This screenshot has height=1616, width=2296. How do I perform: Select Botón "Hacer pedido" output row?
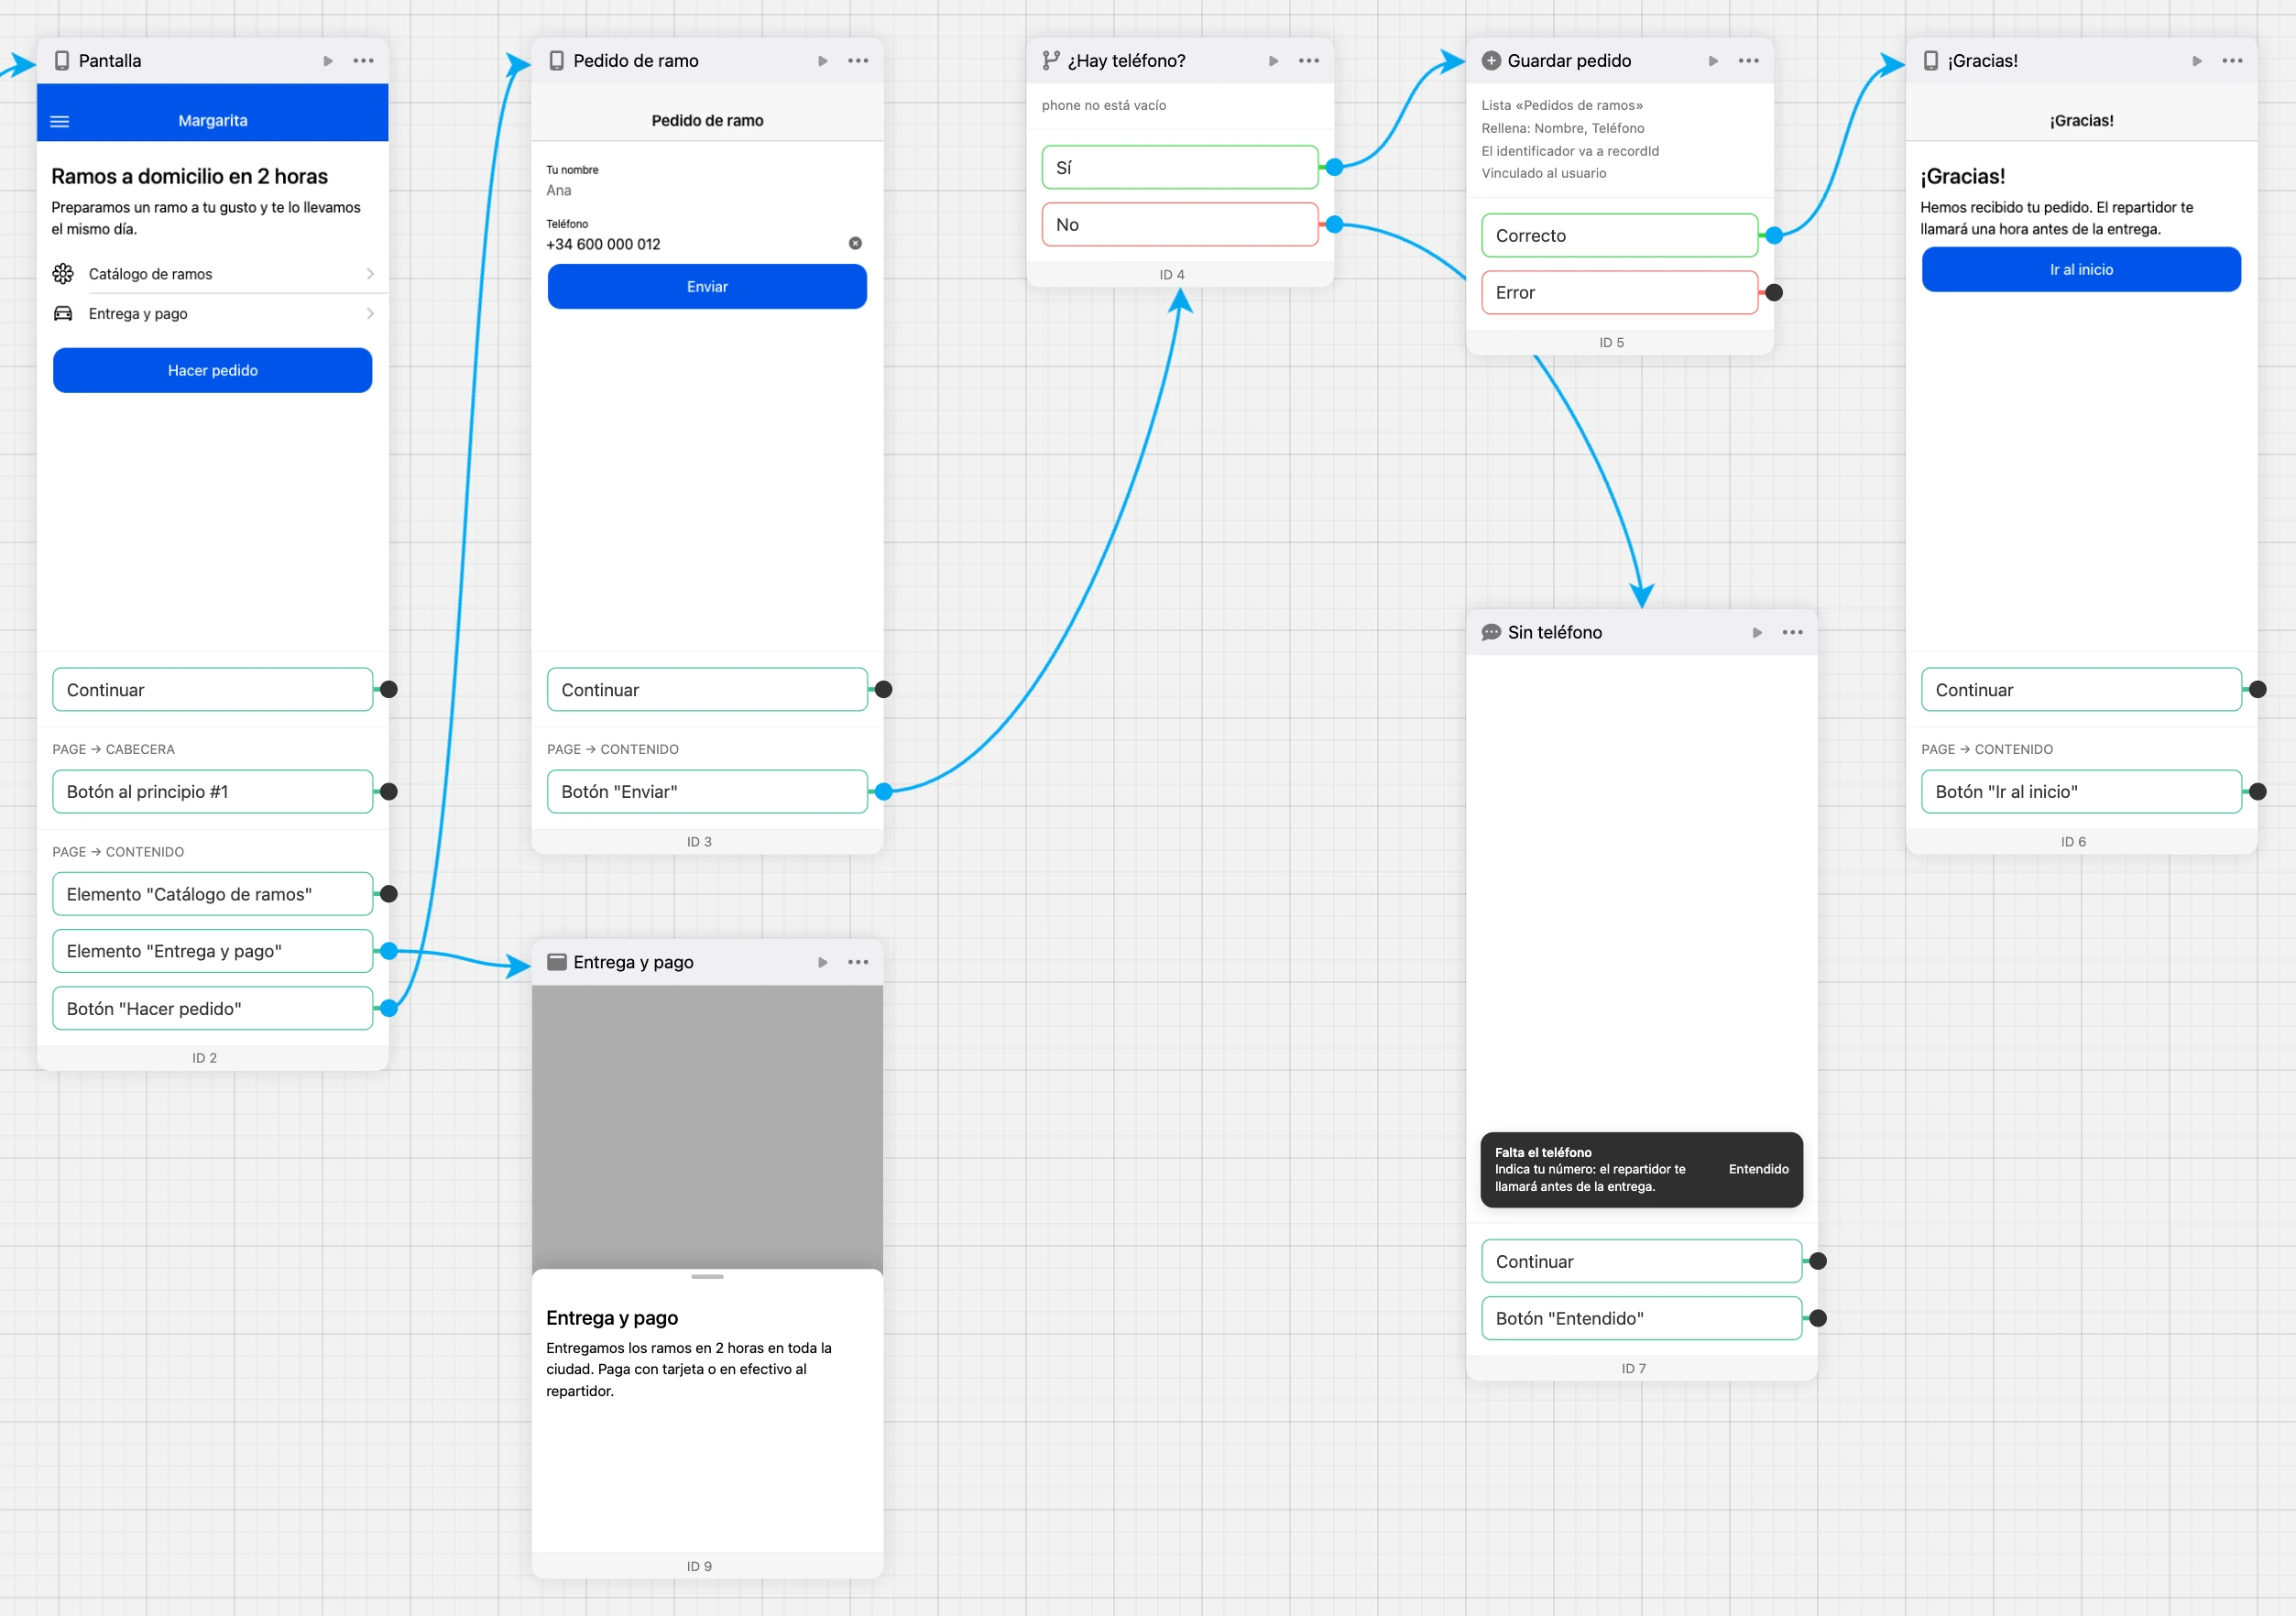coord(213,1009)
